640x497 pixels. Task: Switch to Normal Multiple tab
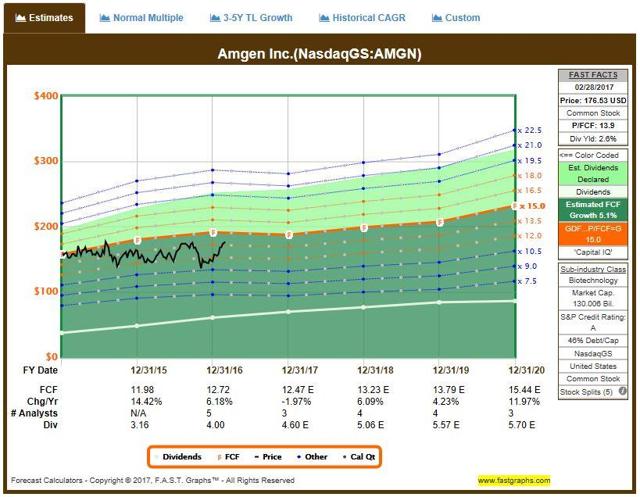[x=141, y=18]
